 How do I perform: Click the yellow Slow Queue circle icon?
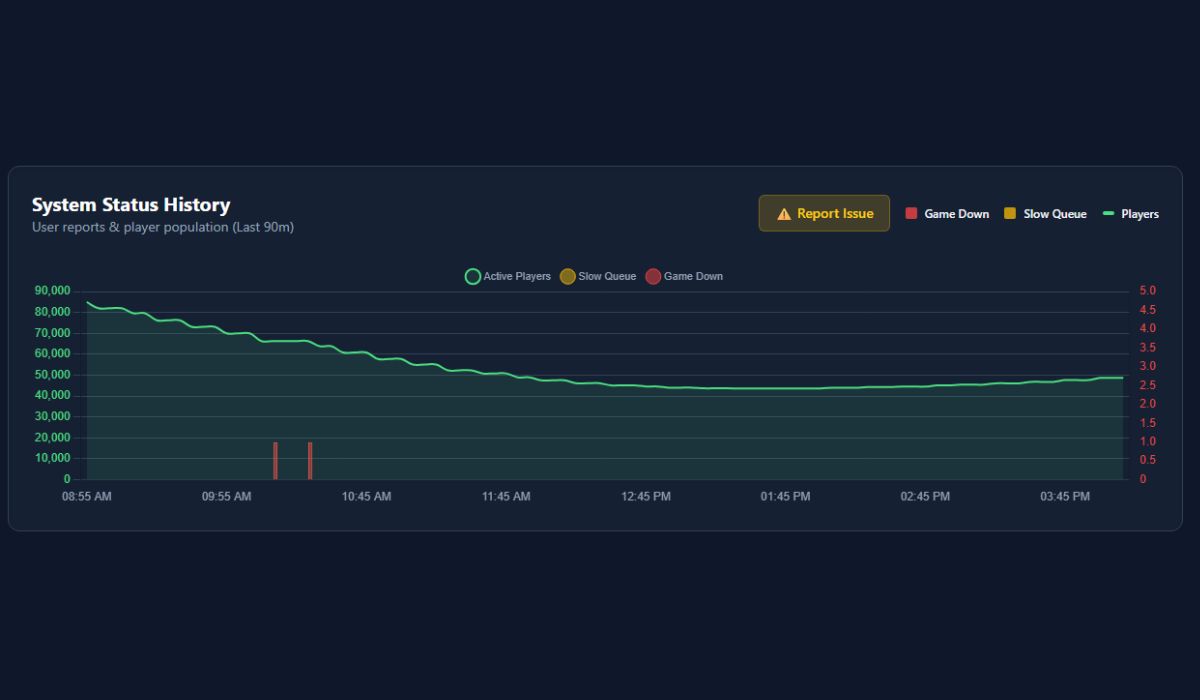pyautogui.click(x=568, y=276)
